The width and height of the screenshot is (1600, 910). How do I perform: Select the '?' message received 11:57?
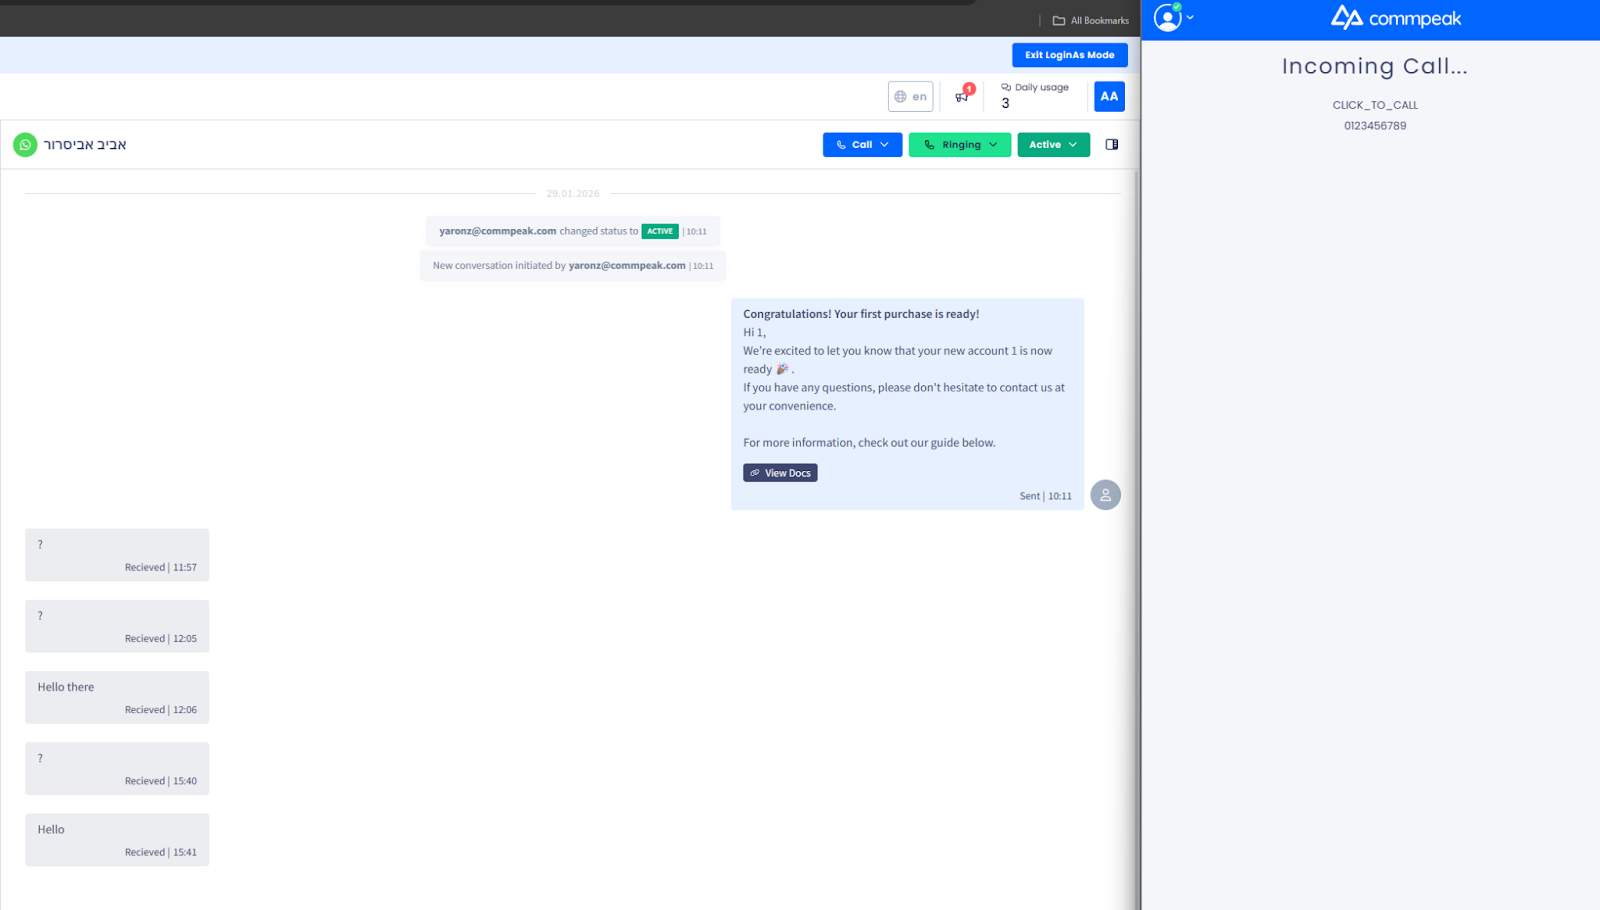[x=117, y=555]
